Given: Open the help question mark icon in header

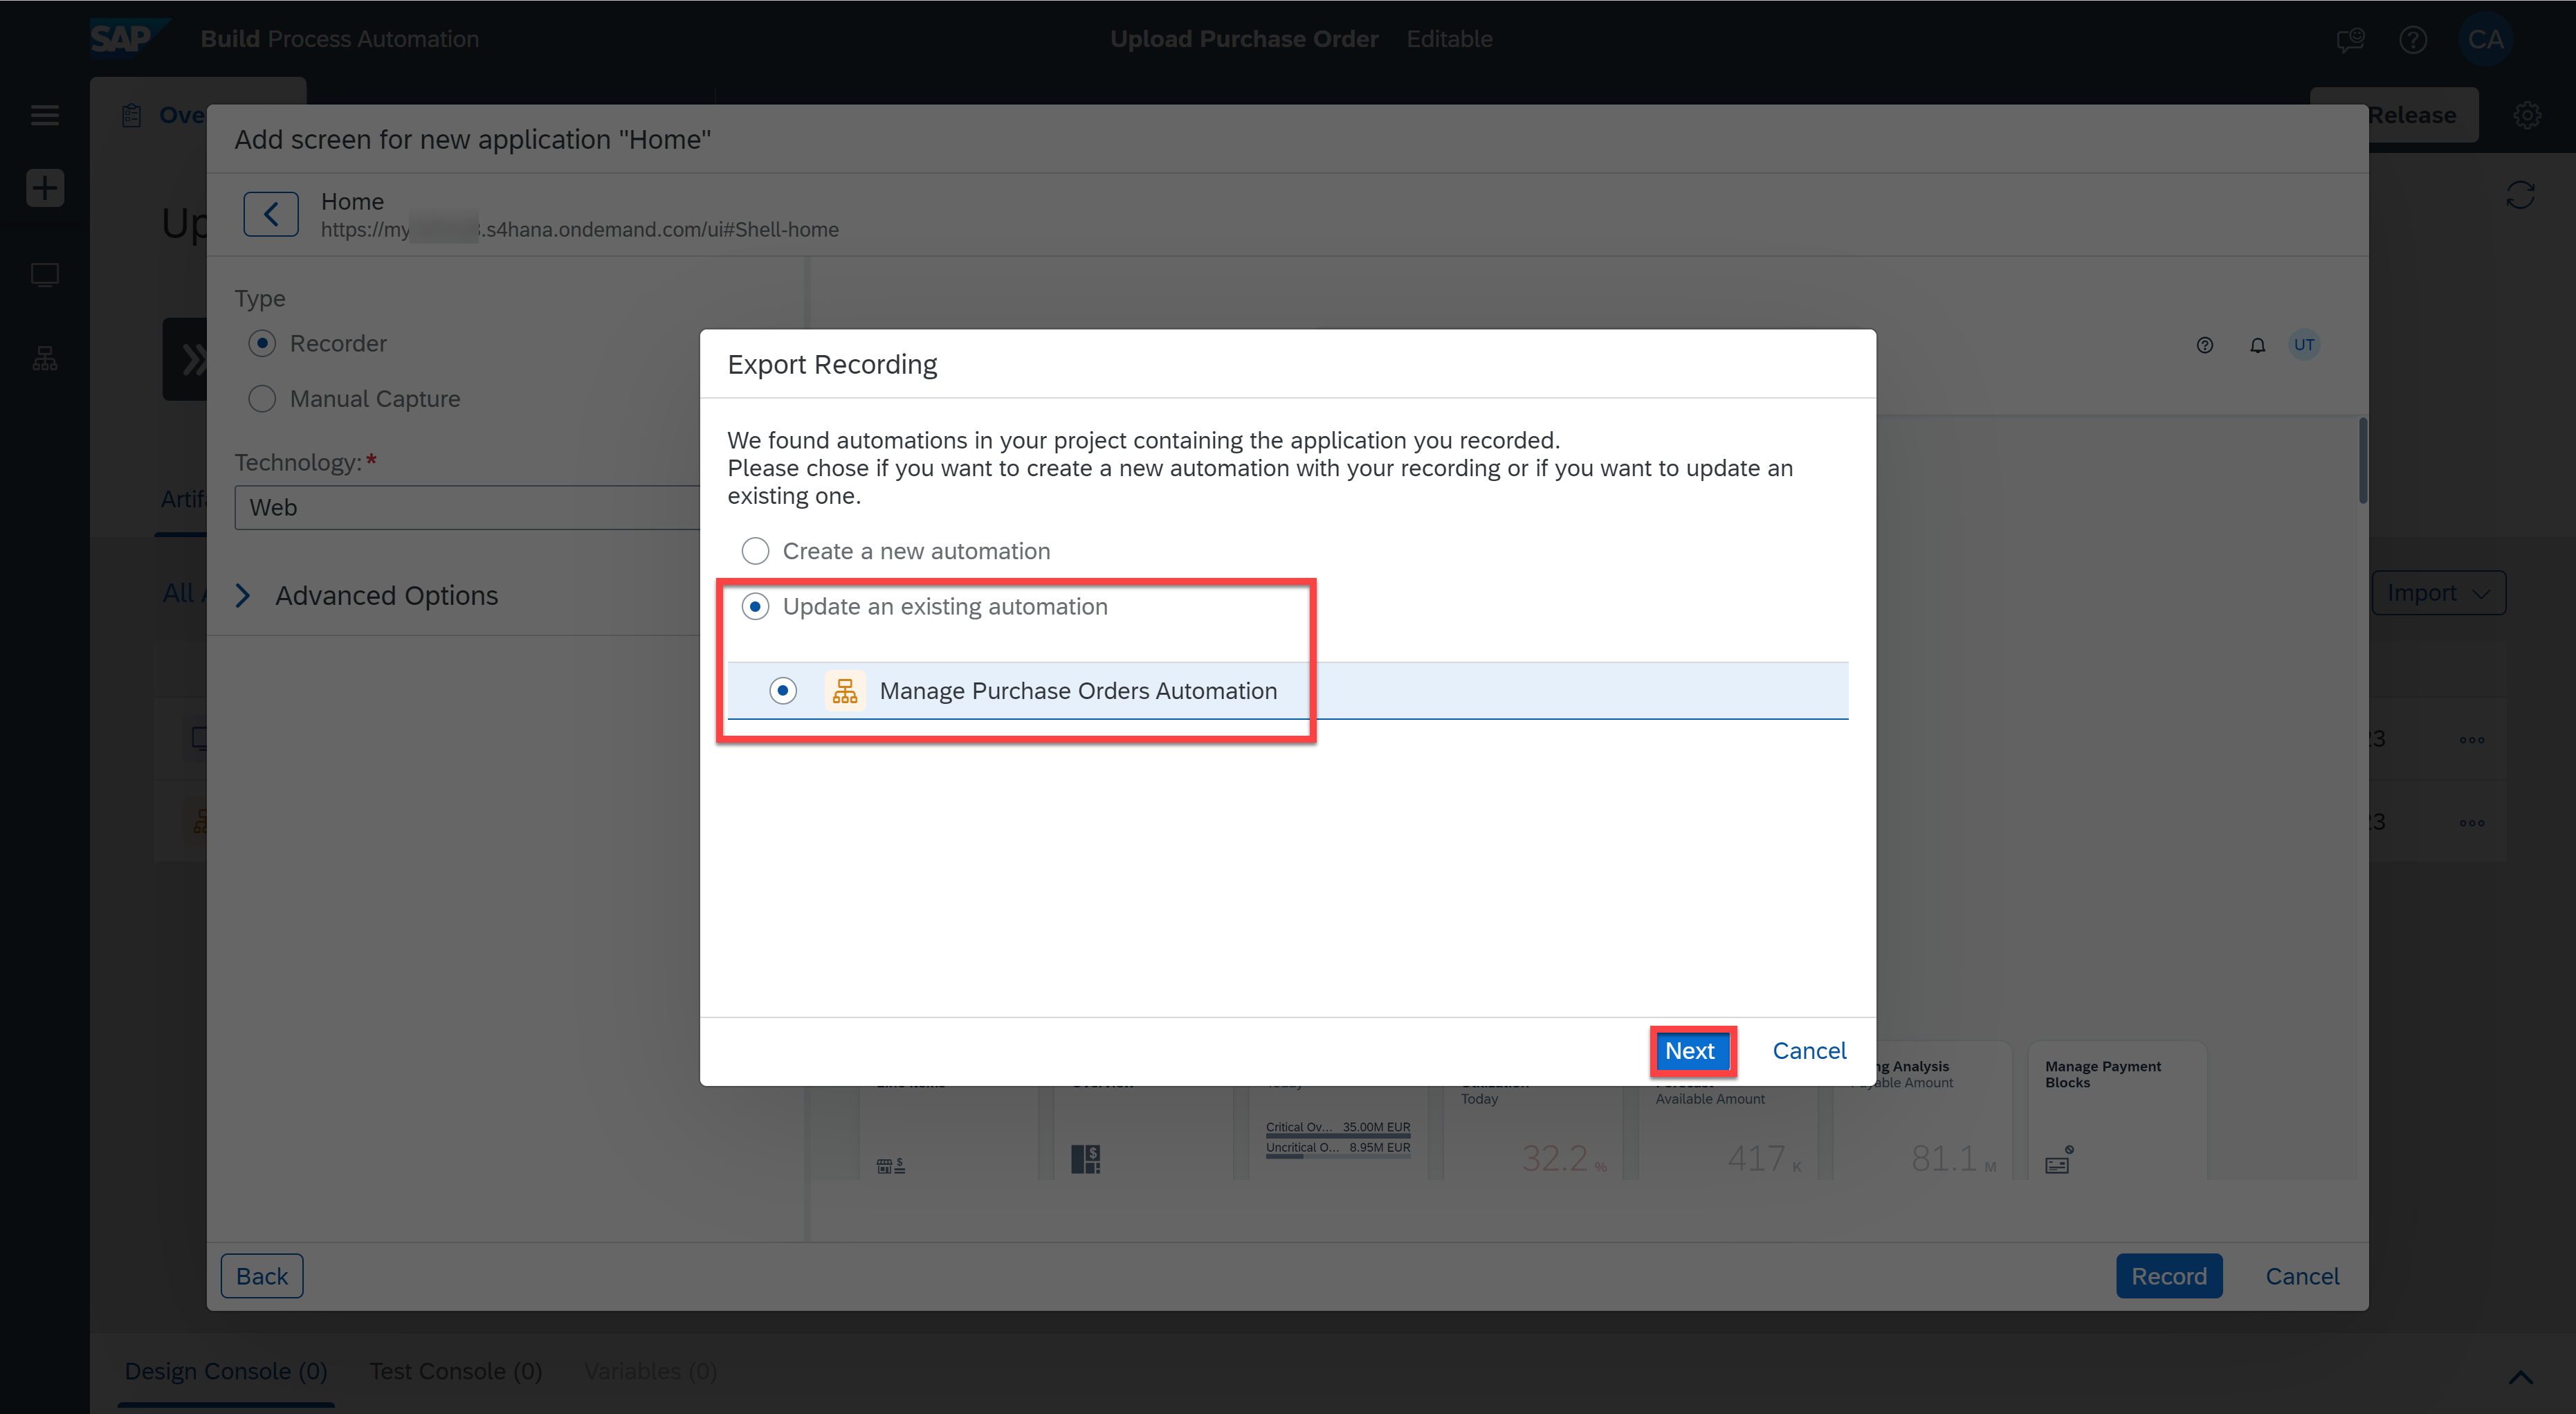Looking at the screenshot, I should (x=2413, y=39).
